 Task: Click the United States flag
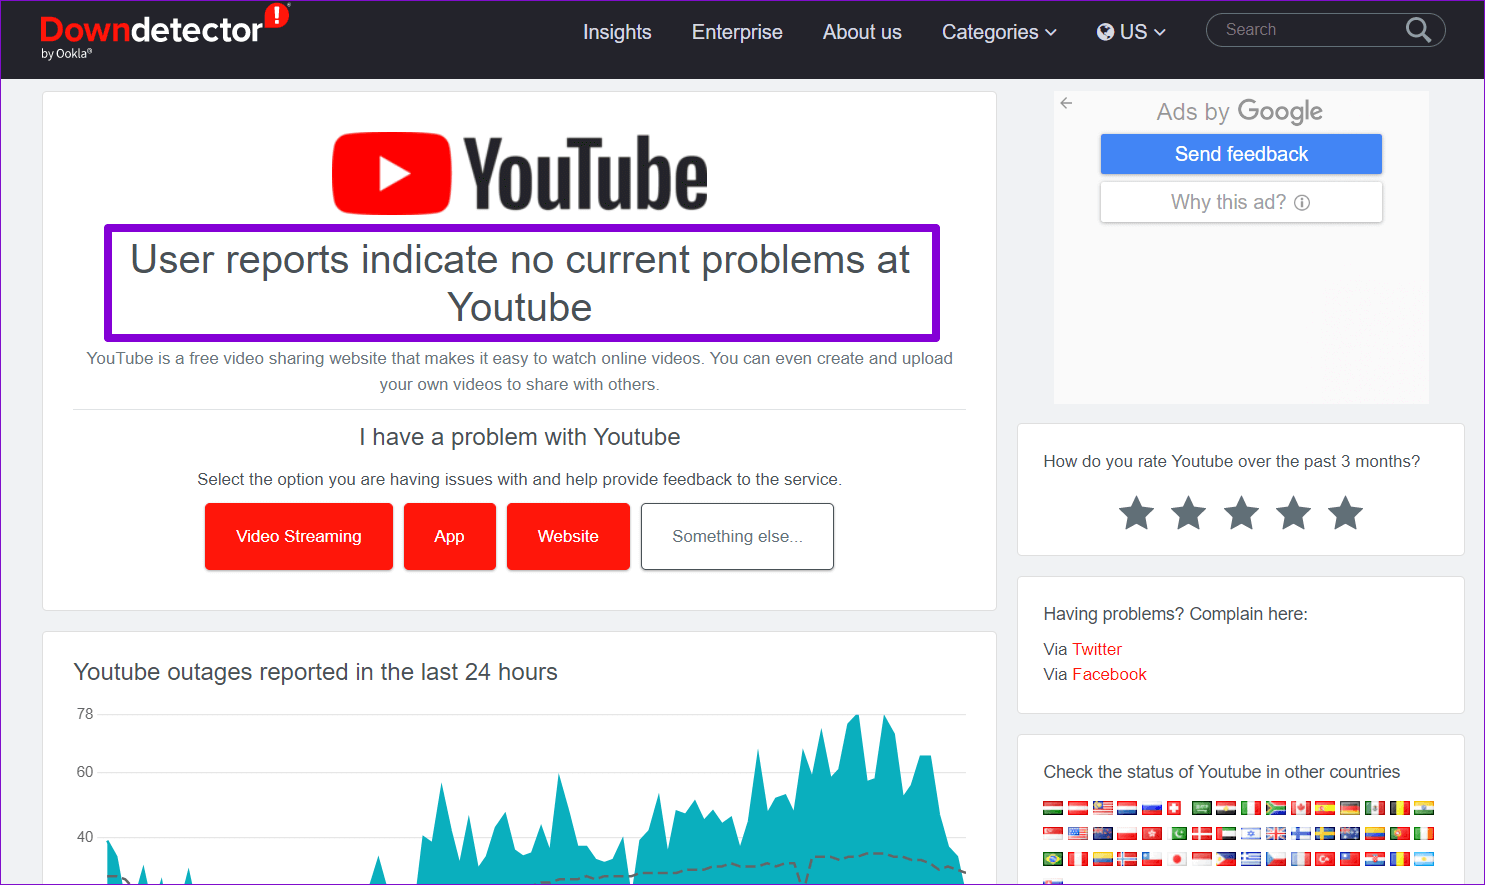(x=1078, y=833)
